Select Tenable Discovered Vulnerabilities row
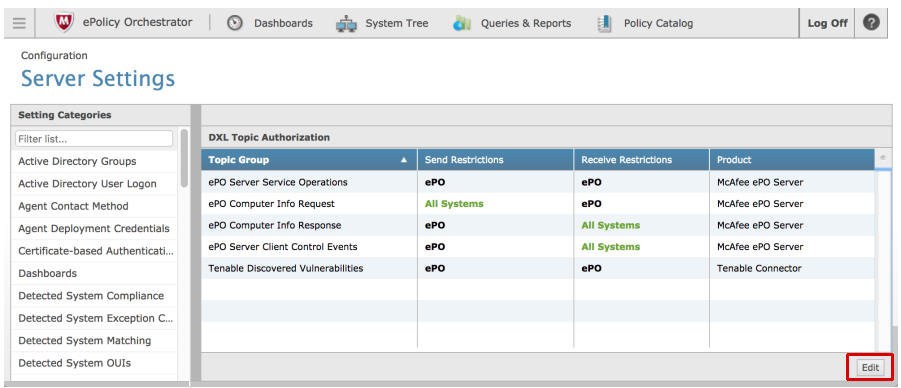Viewport: 901px width, 388px height. point(538,268)
